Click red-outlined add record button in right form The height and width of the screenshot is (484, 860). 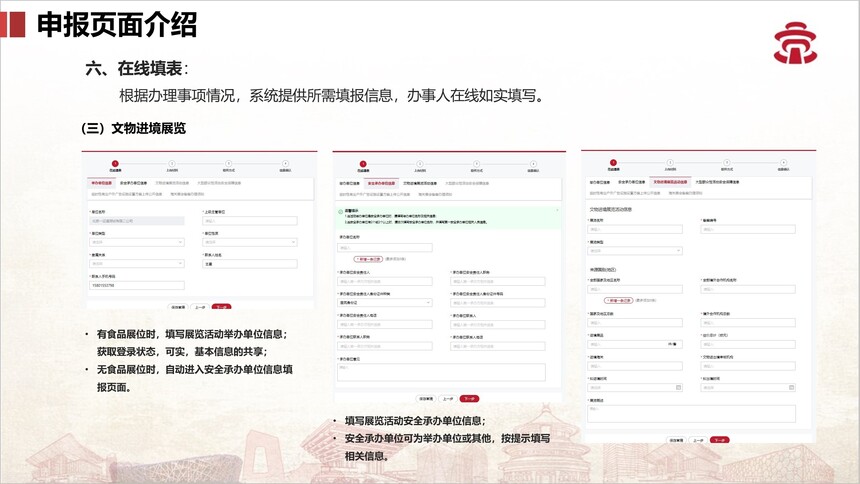tap(619, 301)
